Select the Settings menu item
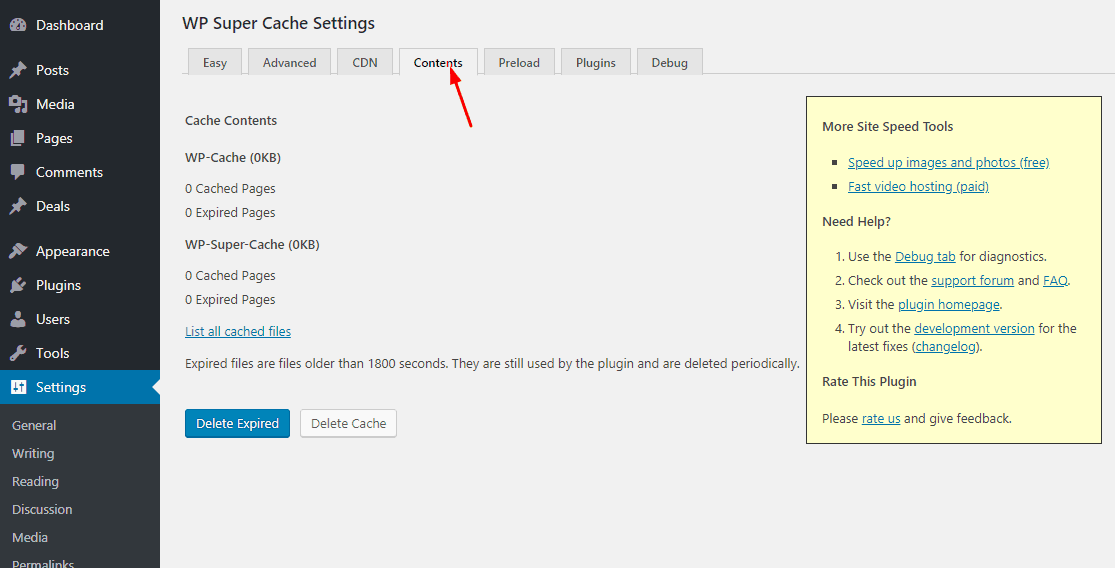Viewport: 1115px width, 568px height. coord(80,387)
